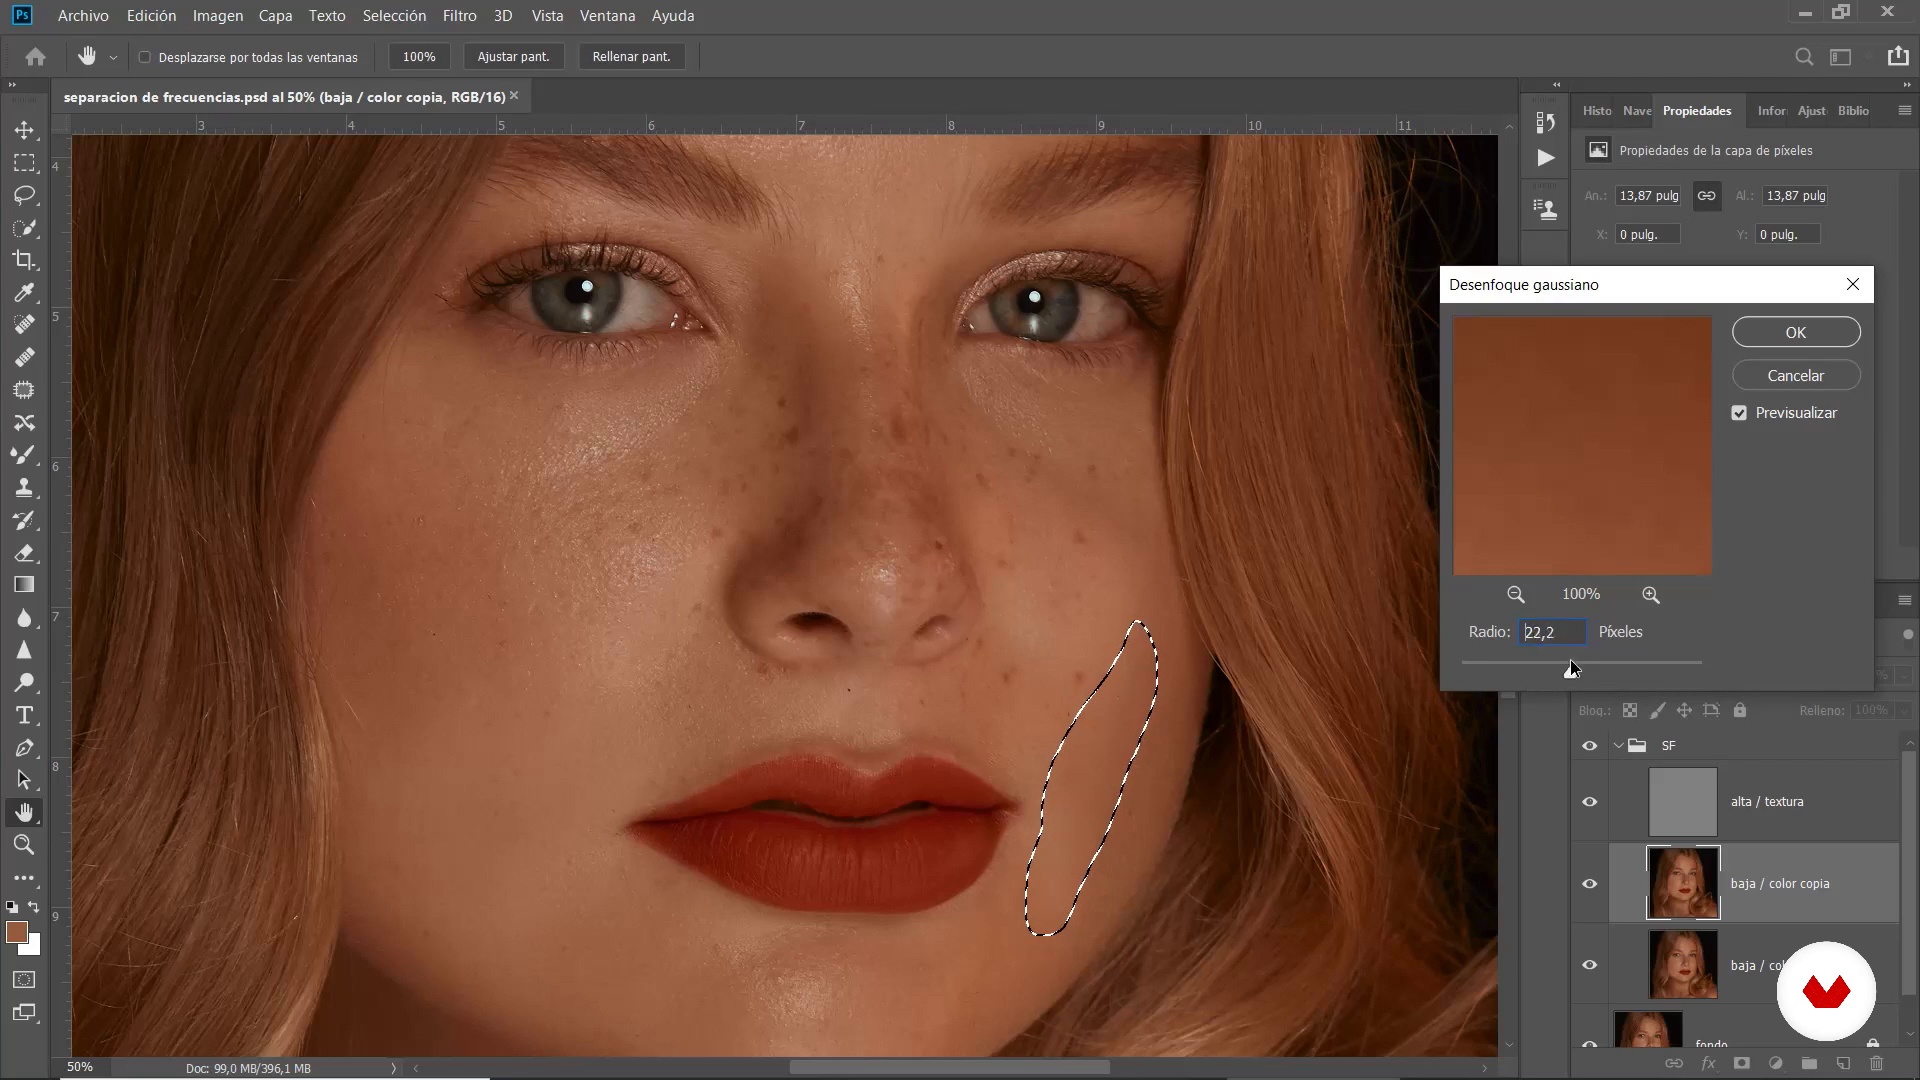Open the Filtro menu
This screenshot has width=1920, height=1080.
pos(459,16)
